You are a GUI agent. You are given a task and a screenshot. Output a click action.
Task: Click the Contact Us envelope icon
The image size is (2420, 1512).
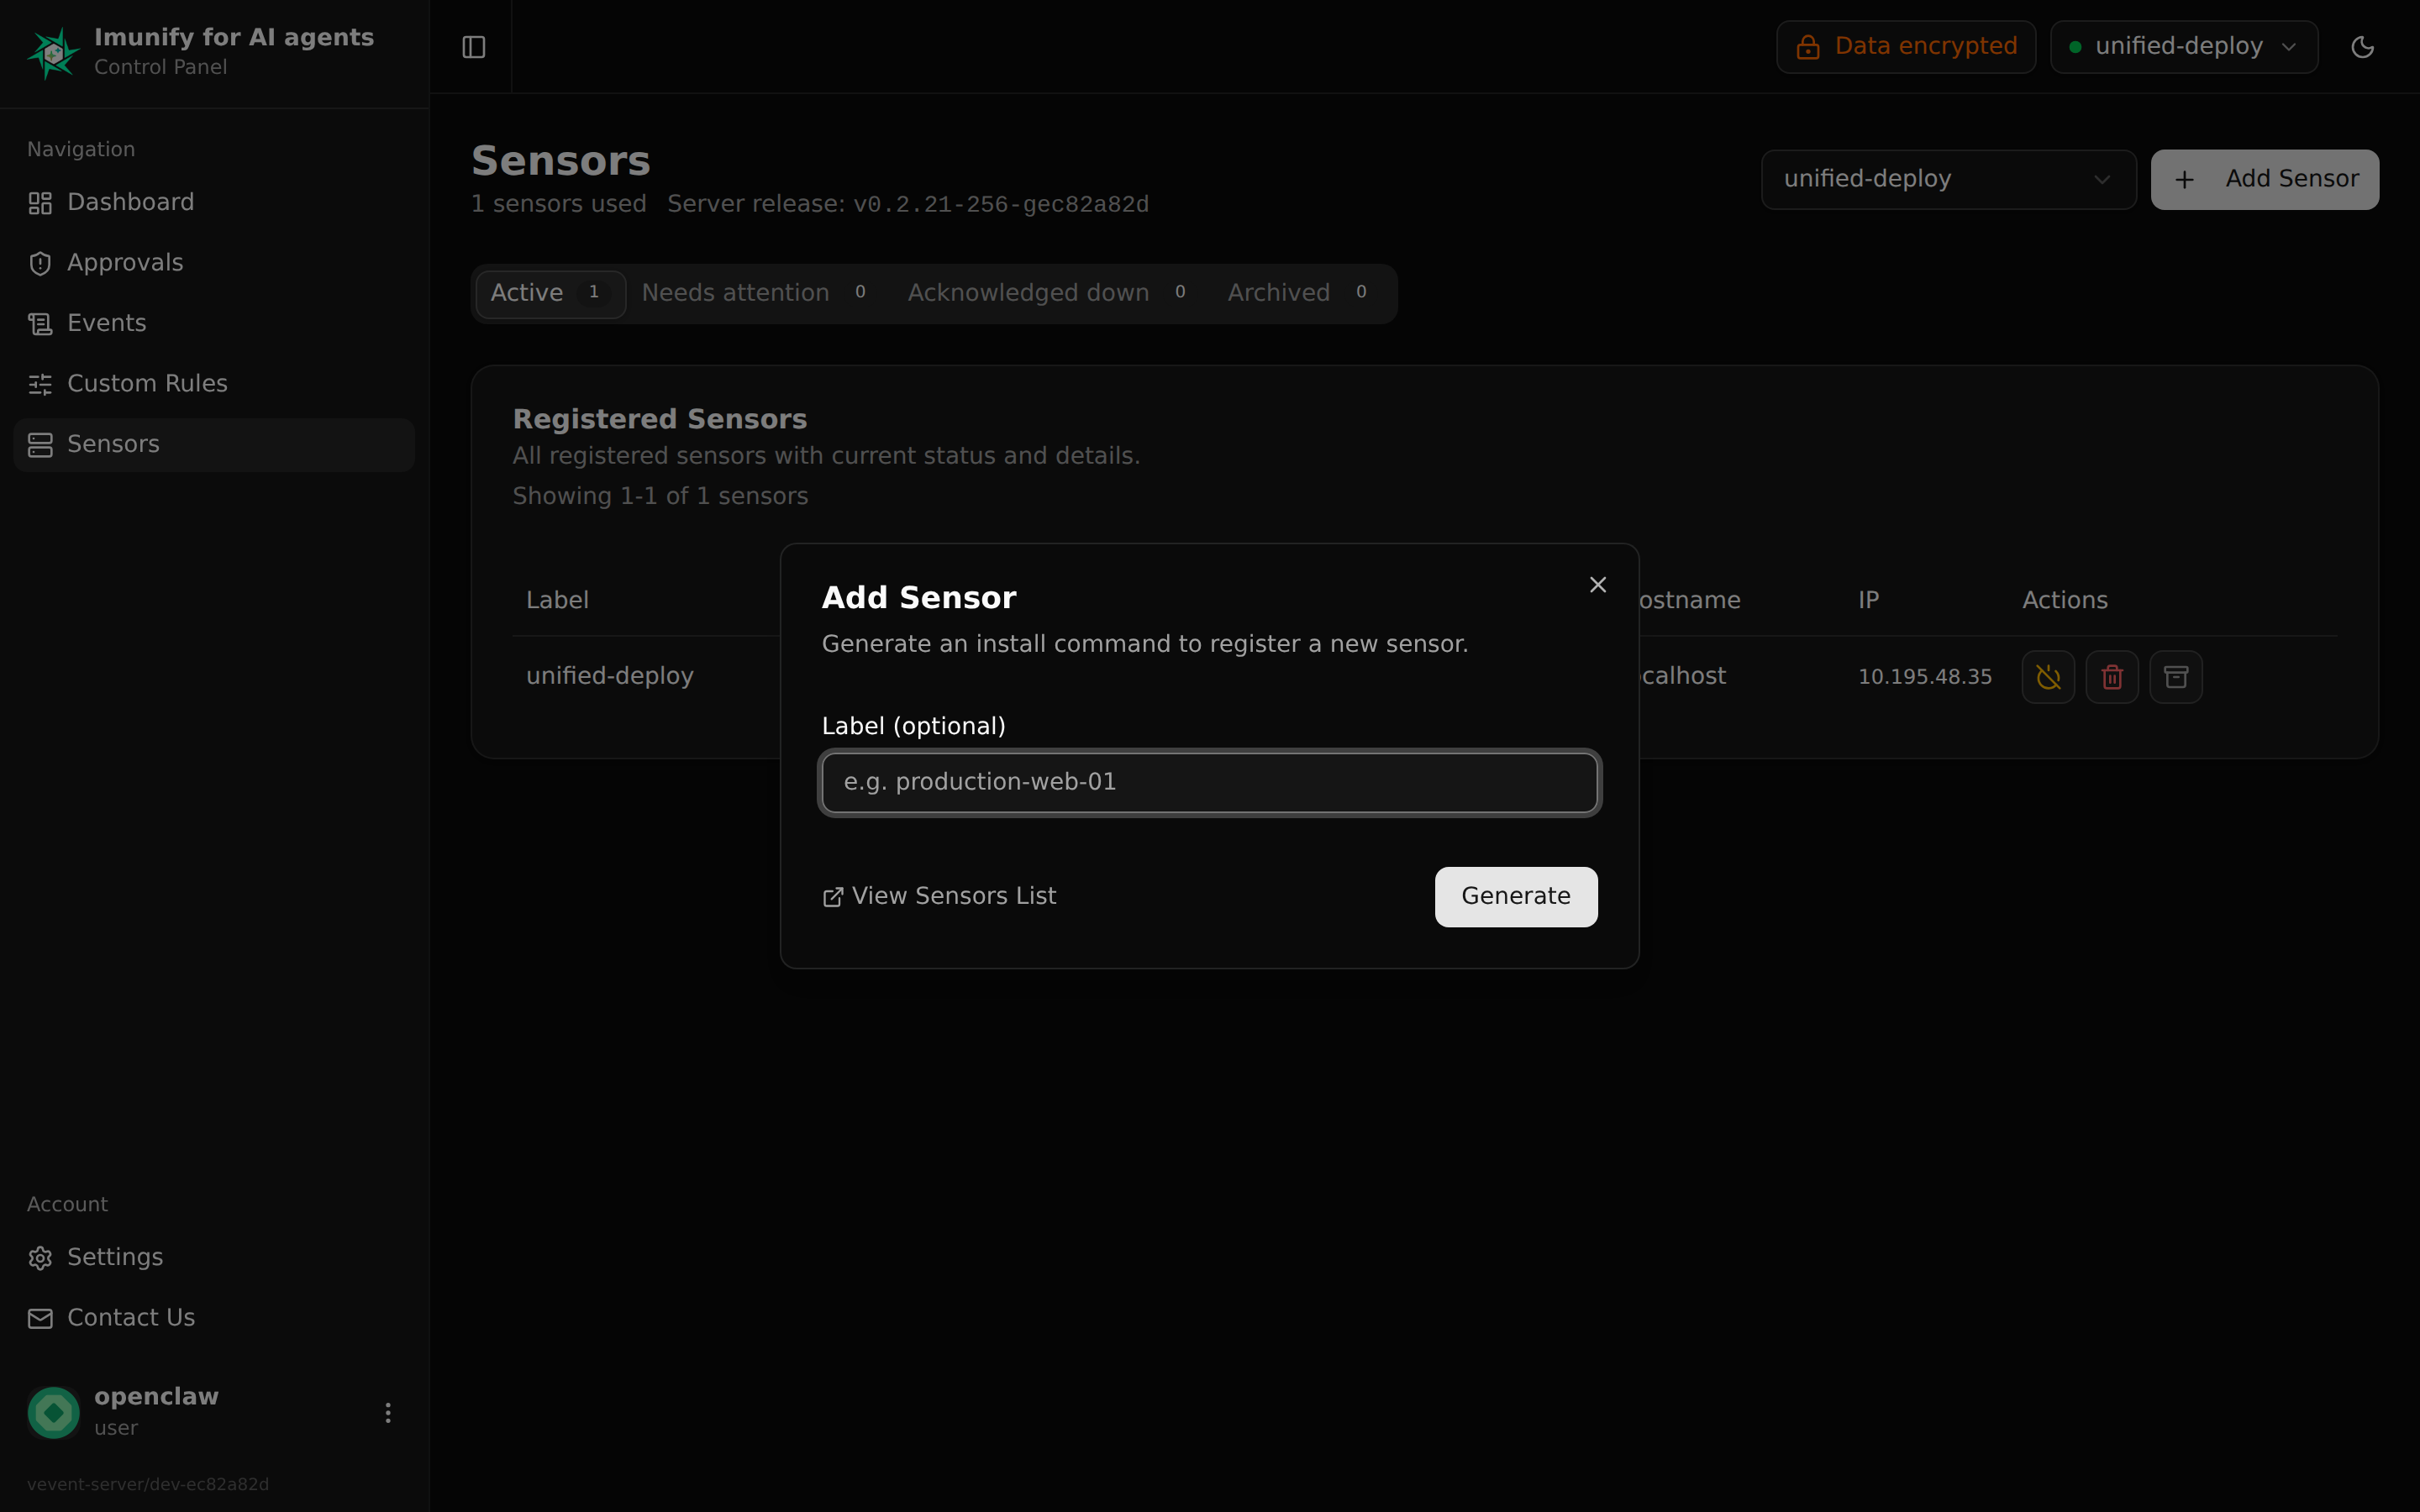coord(40,1319)
